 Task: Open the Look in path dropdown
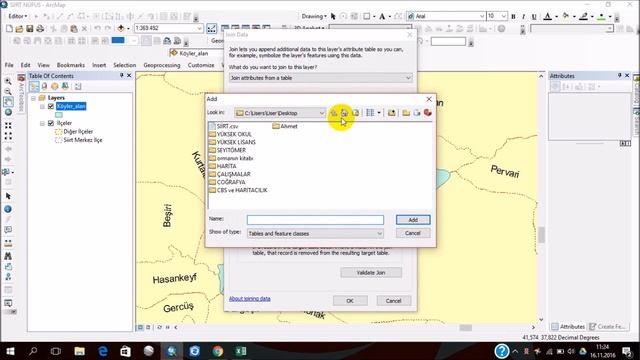pos(322,113)
